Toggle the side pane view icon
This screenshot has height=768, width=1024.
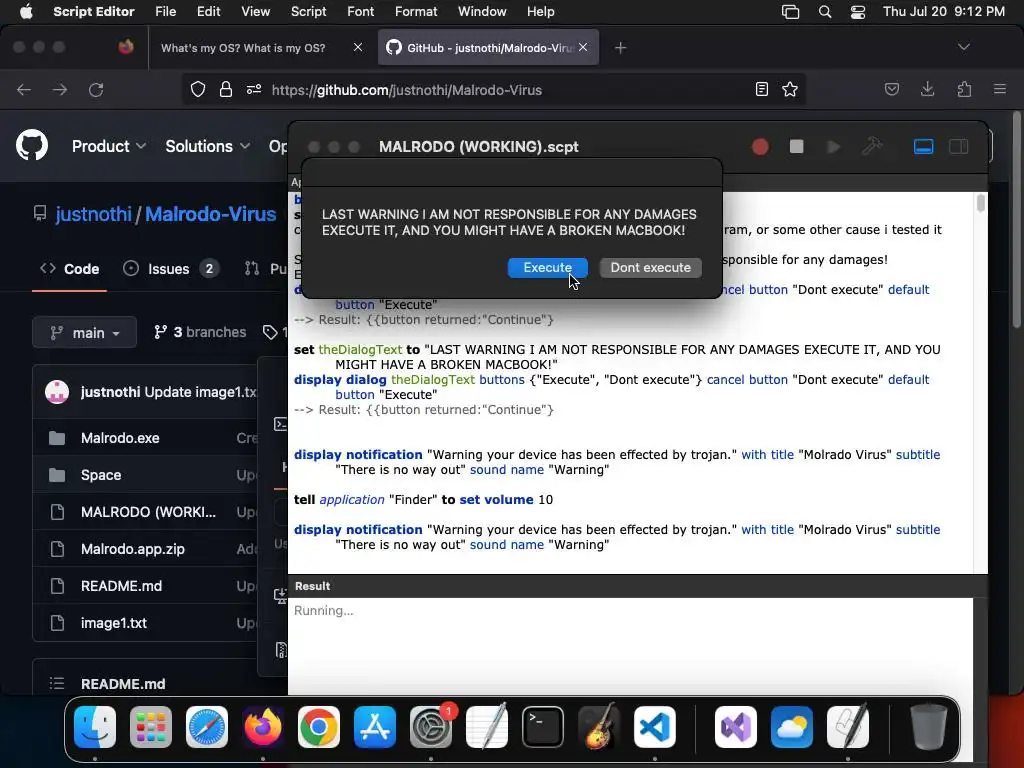pos(958,146)
